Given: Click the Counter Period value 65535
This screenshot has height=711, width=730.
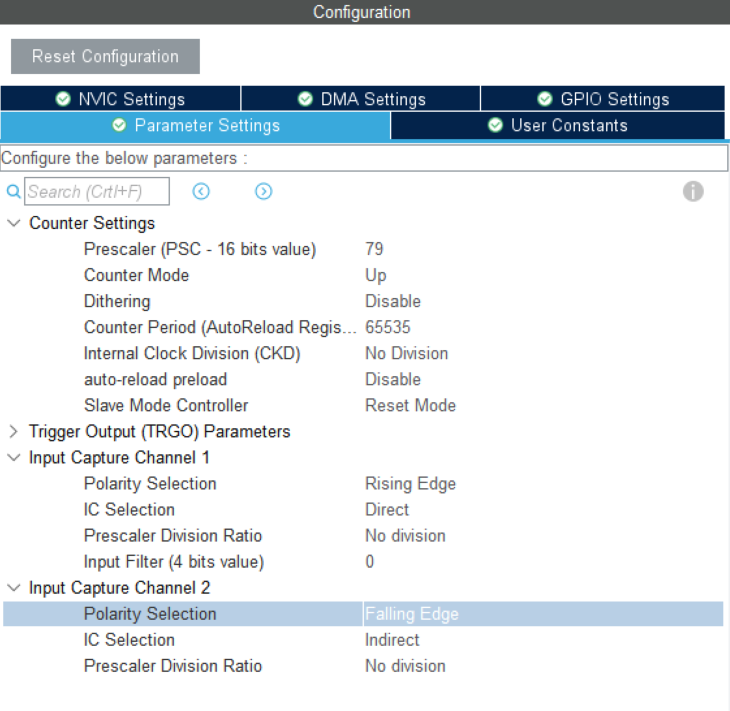Looking at the screenshot, I should pyautogui.click(x=388, y=327).
